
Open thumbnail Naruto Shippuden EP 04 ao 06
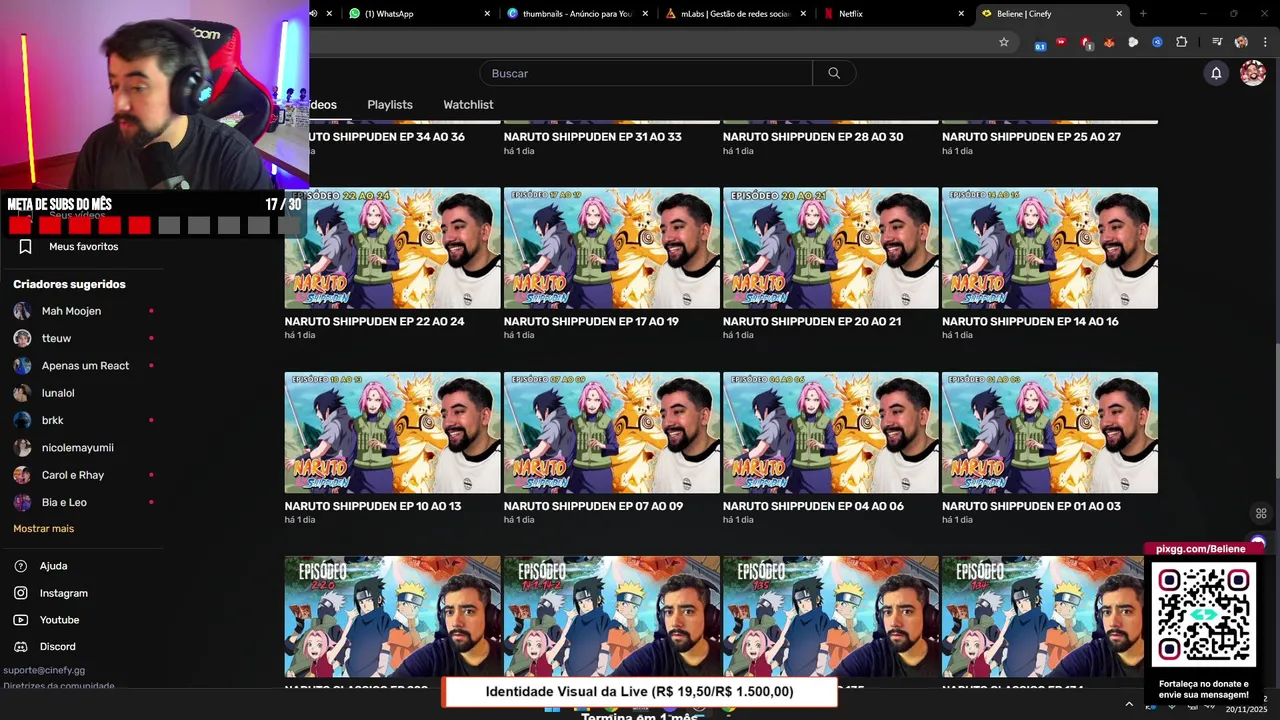point(831,433)
